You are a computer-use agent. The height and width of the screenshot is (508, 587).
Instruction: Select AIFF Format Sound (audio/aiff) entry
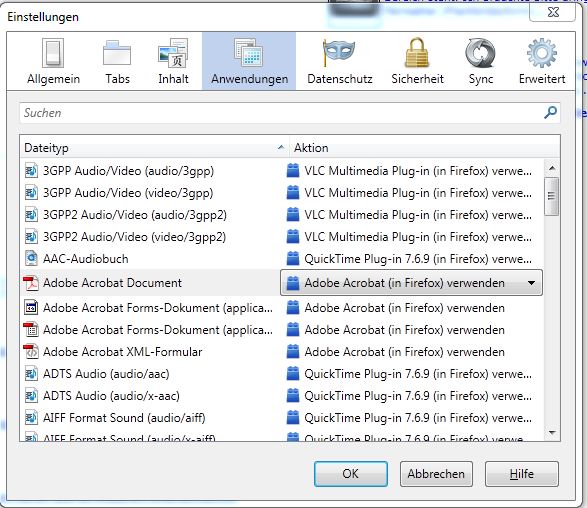tap(282, 418)
